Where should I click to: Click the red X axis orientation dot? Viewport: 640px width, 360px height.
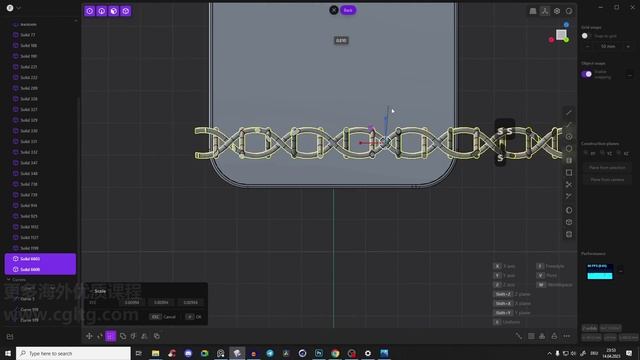[x=551, y=40]
